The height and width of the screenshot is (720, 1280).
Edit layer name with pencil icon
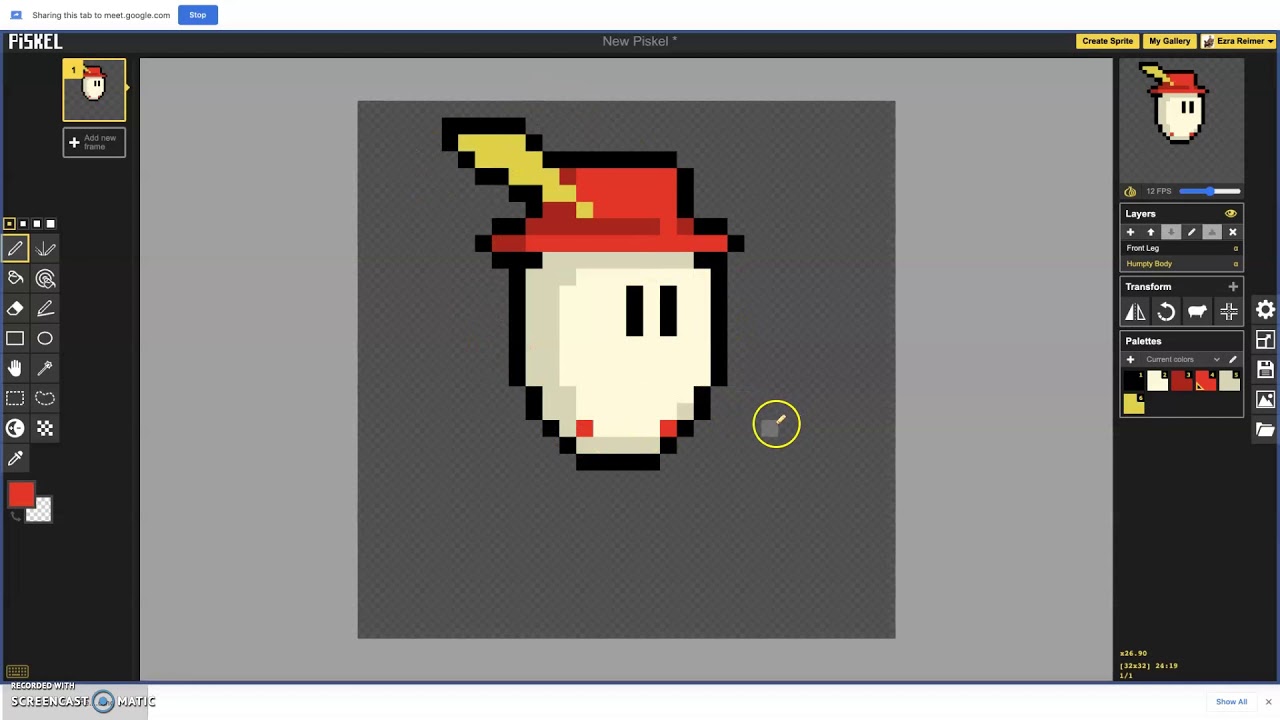(1191, 232)
